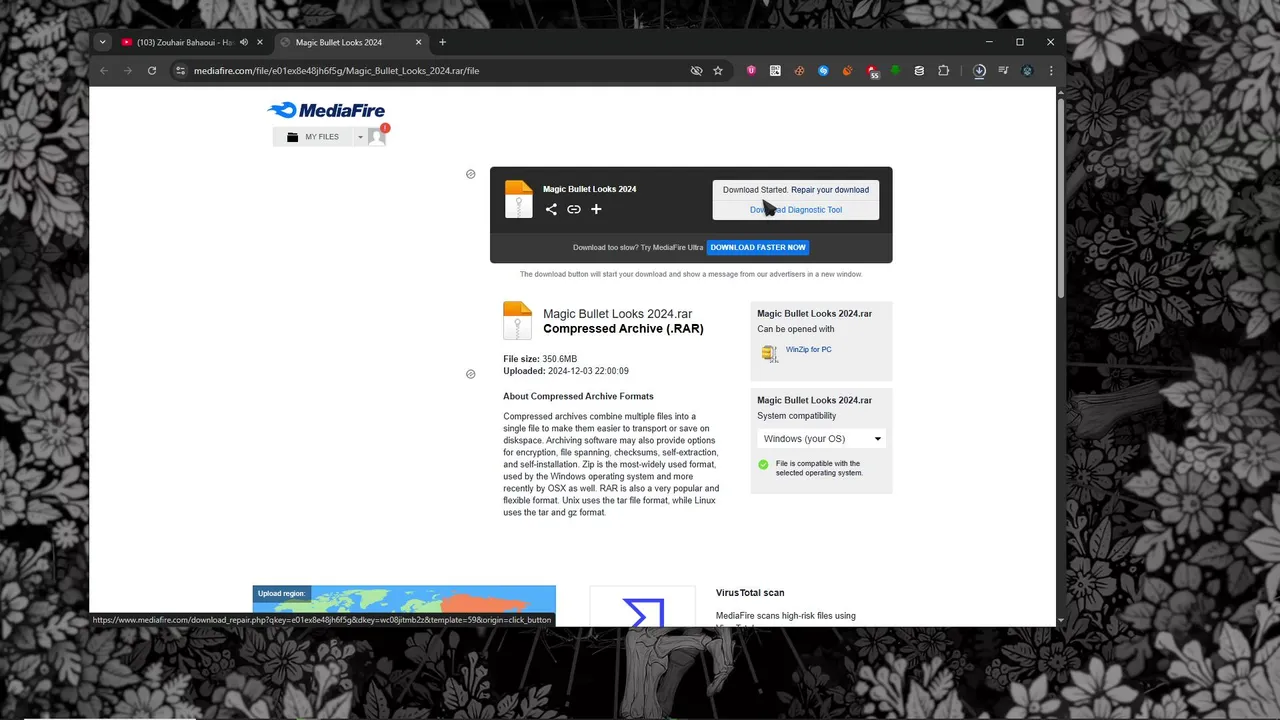Viewport: 1280px width, 720px height.
Task: Open the user account avatar with notification
Action: pyautogui.click(x=377, y=136)
